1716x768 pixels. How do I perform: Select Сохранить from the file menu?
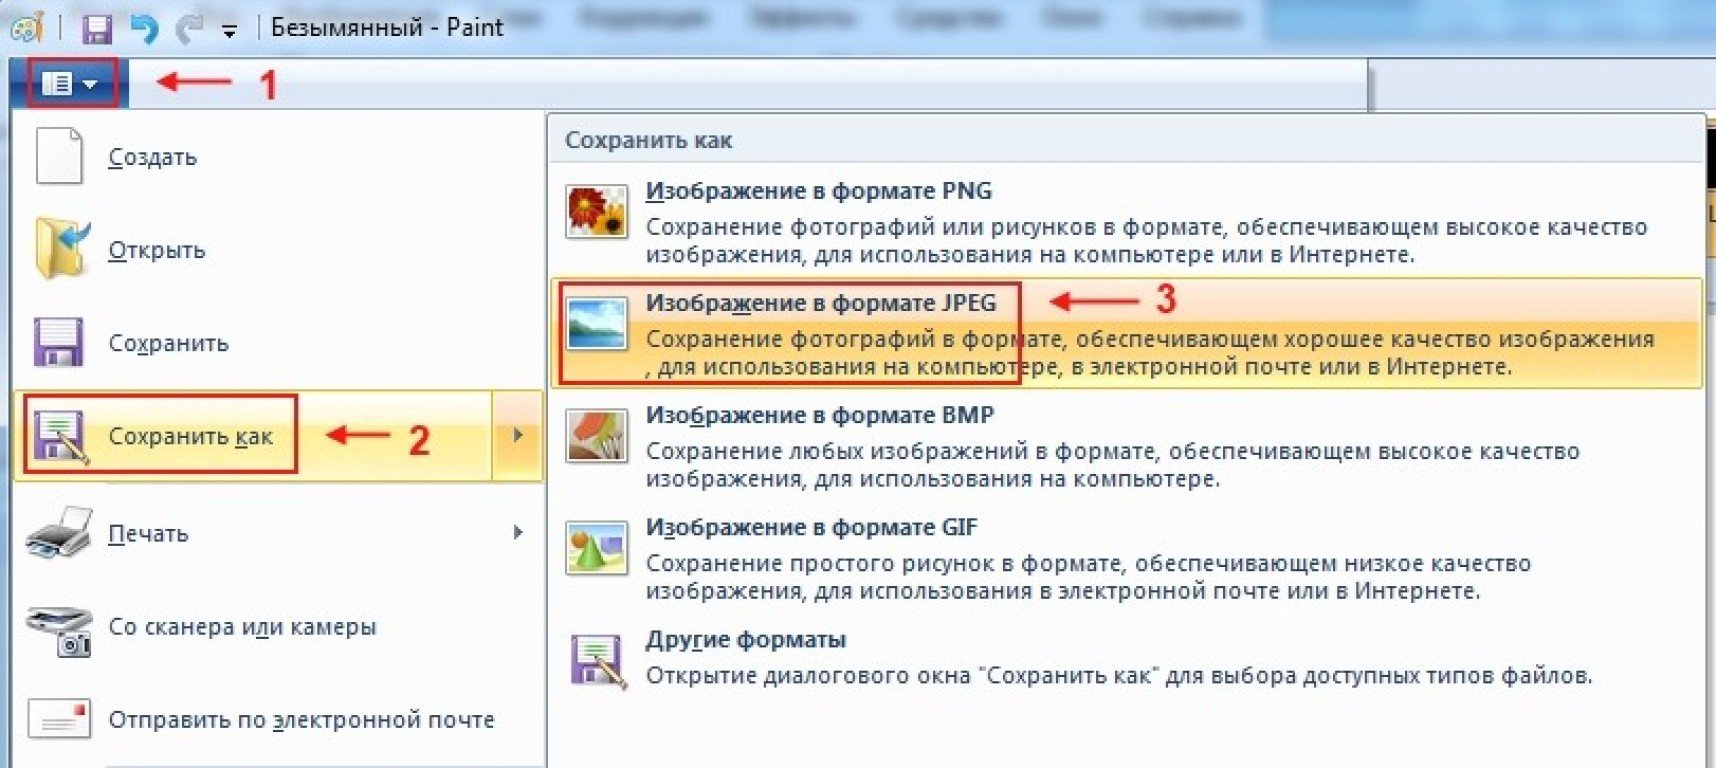click(x=168, y=343)
